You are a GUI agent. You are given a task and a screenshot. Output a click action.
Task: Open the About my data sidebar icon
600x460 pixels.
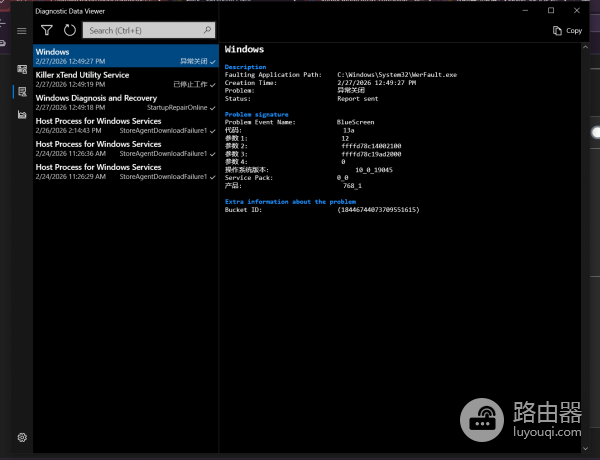pyautogui.click(x=22, y=114)
